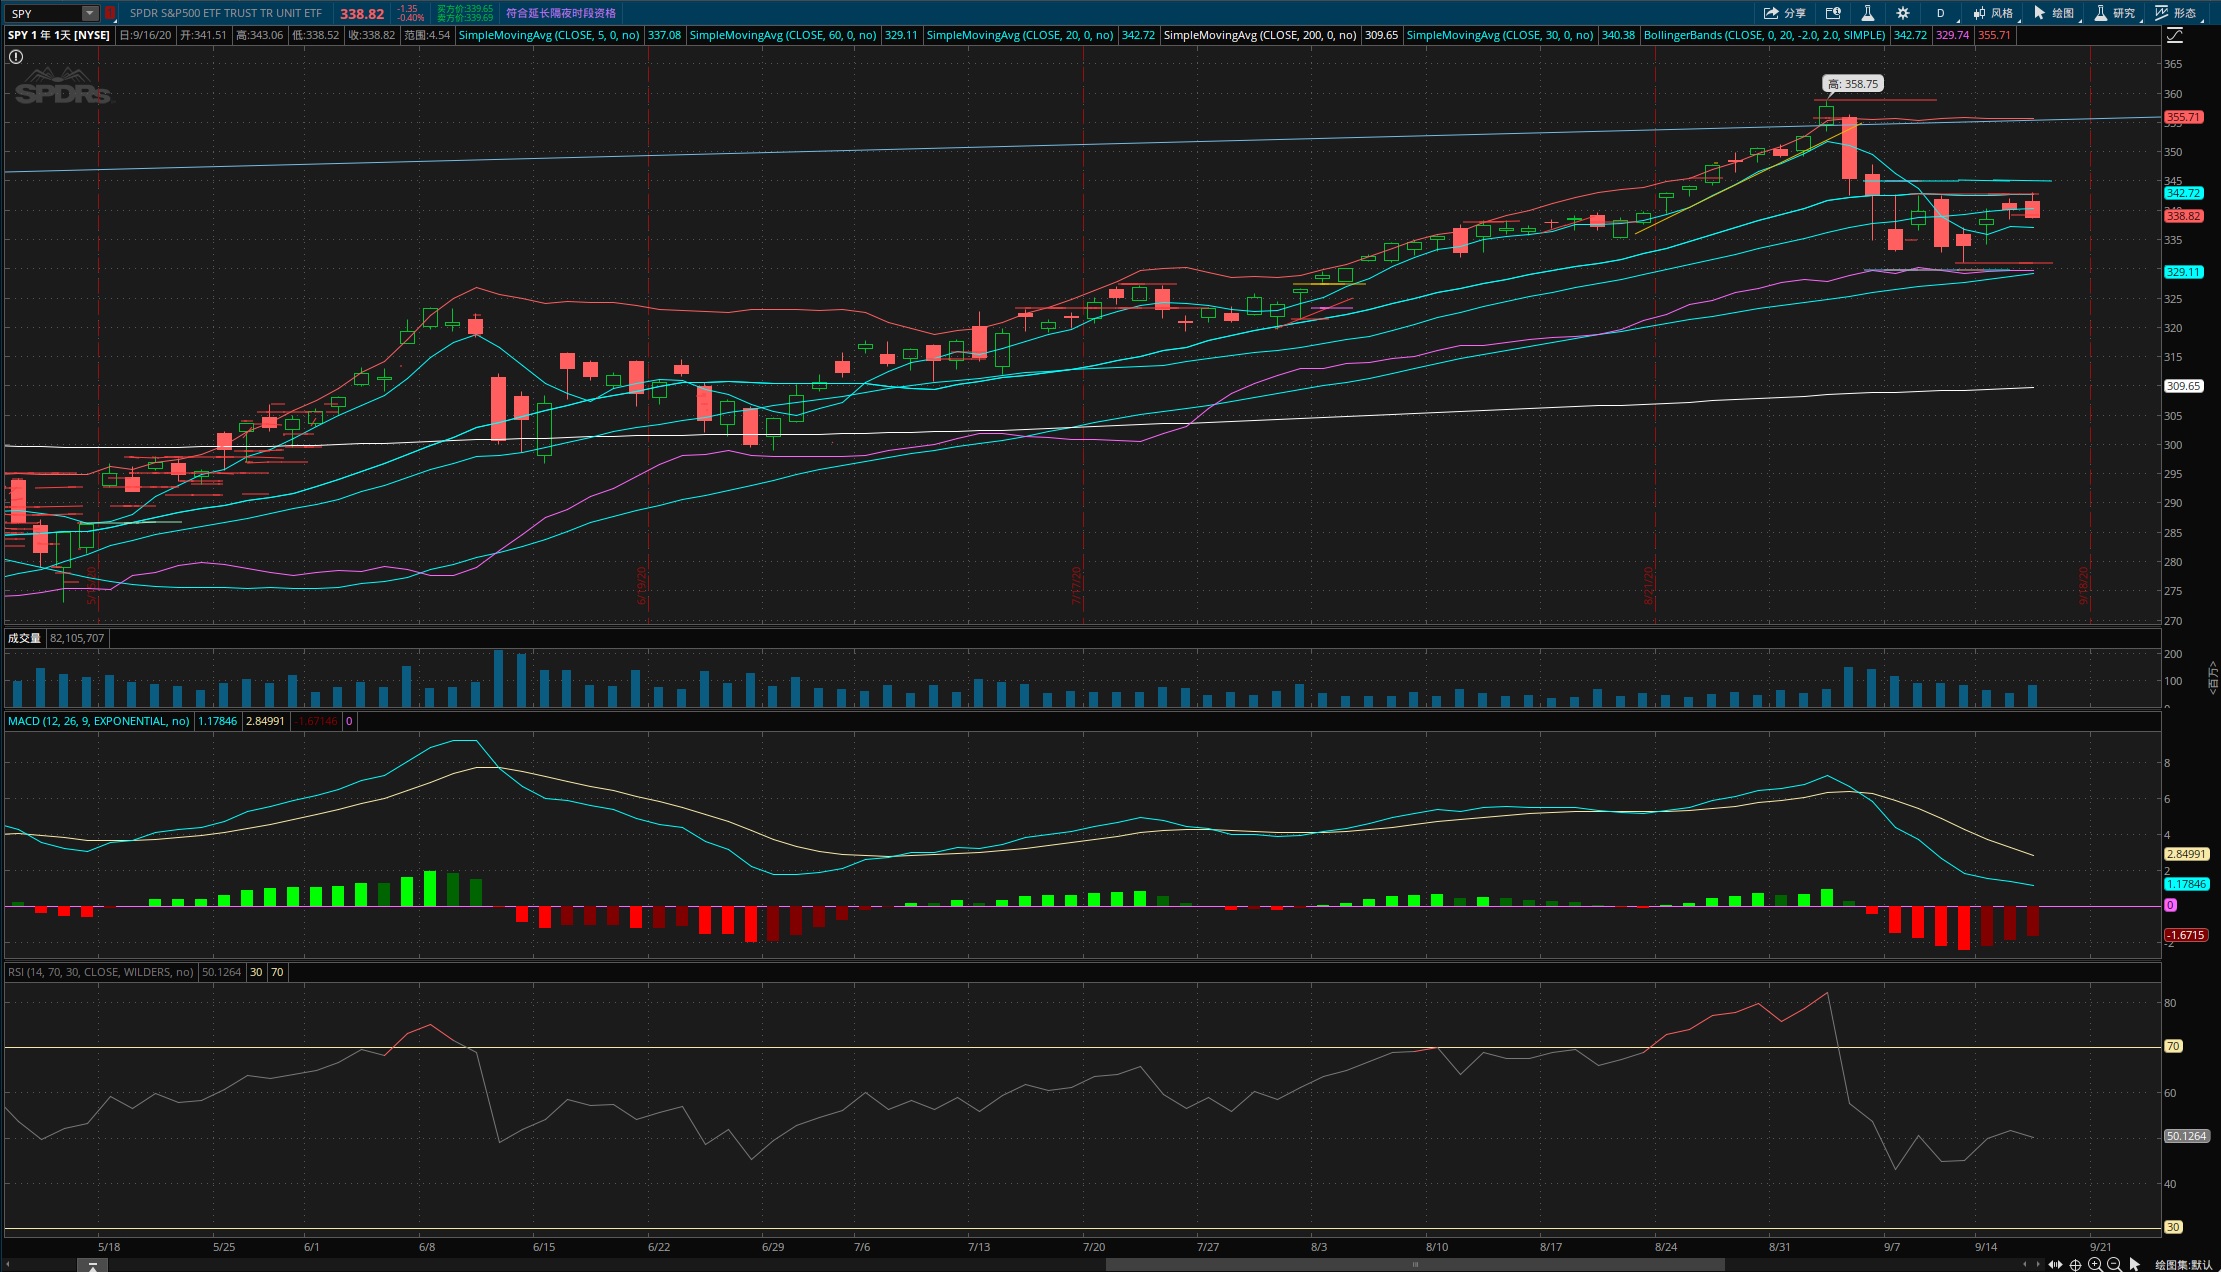Click the crosshair pan icon

click(x=2076, y=1265)
